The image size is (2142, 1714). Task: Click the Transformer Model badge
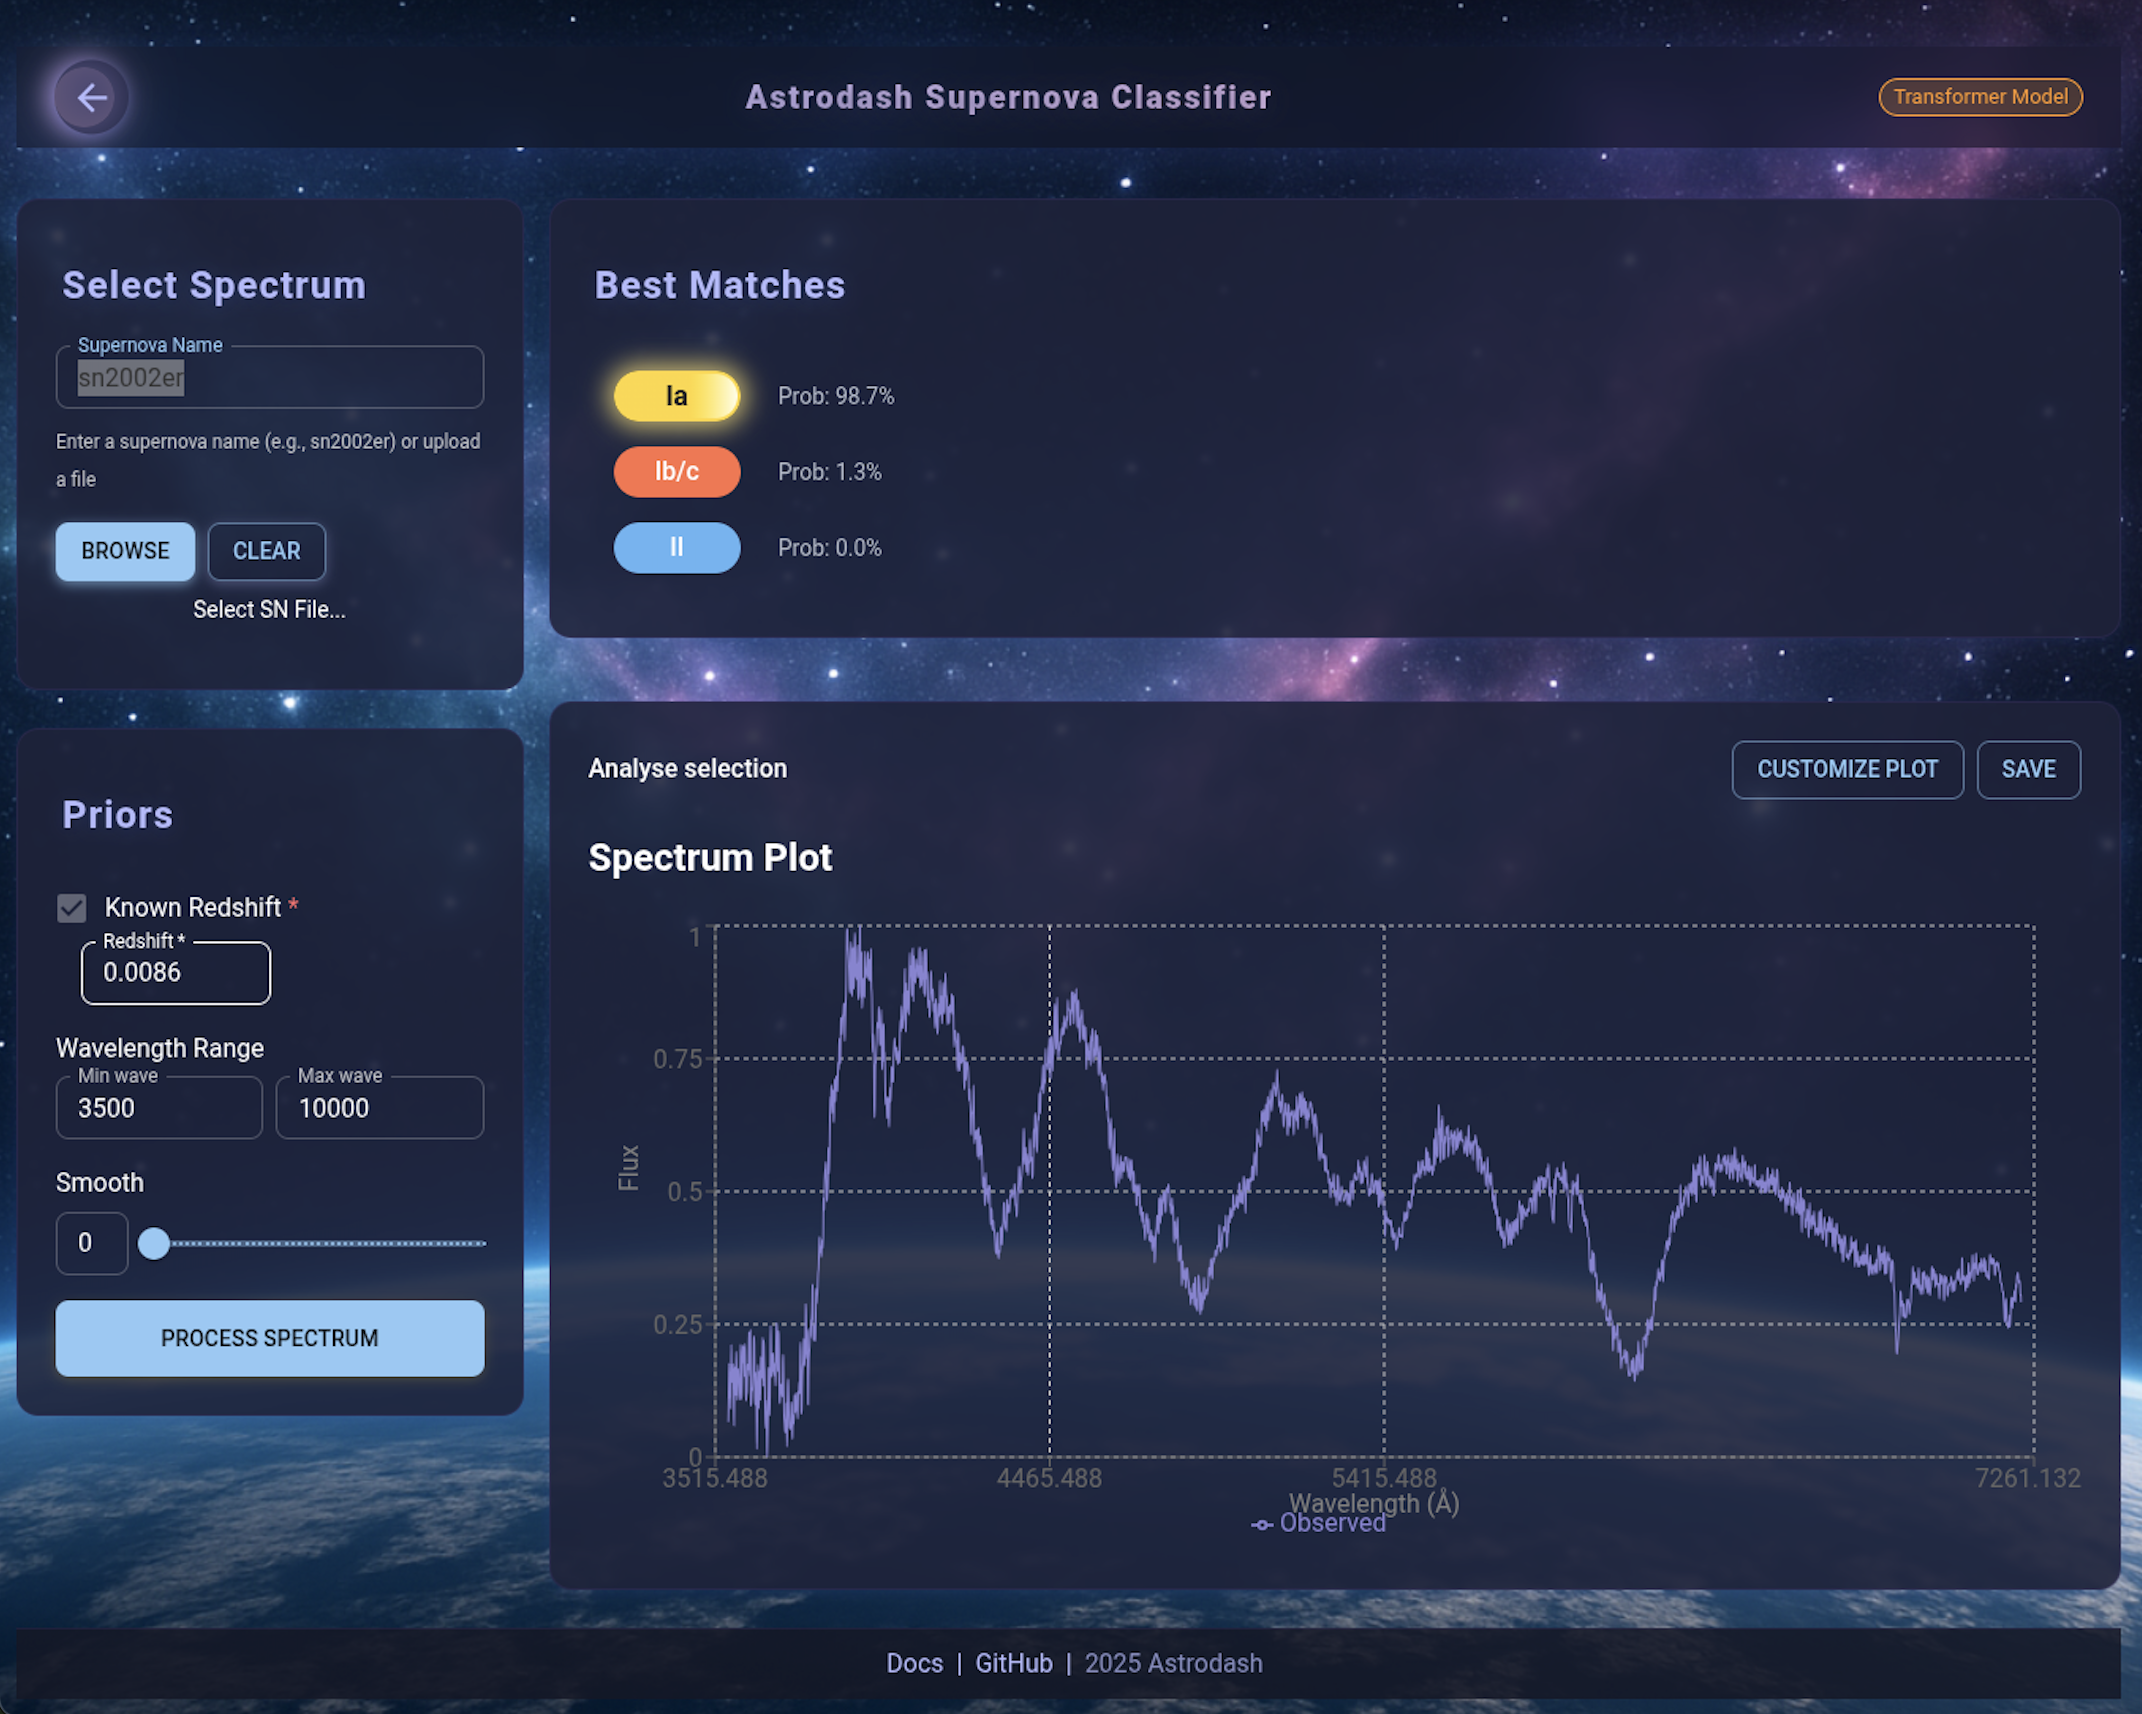pyautogui.click(x=1979, y=97)
